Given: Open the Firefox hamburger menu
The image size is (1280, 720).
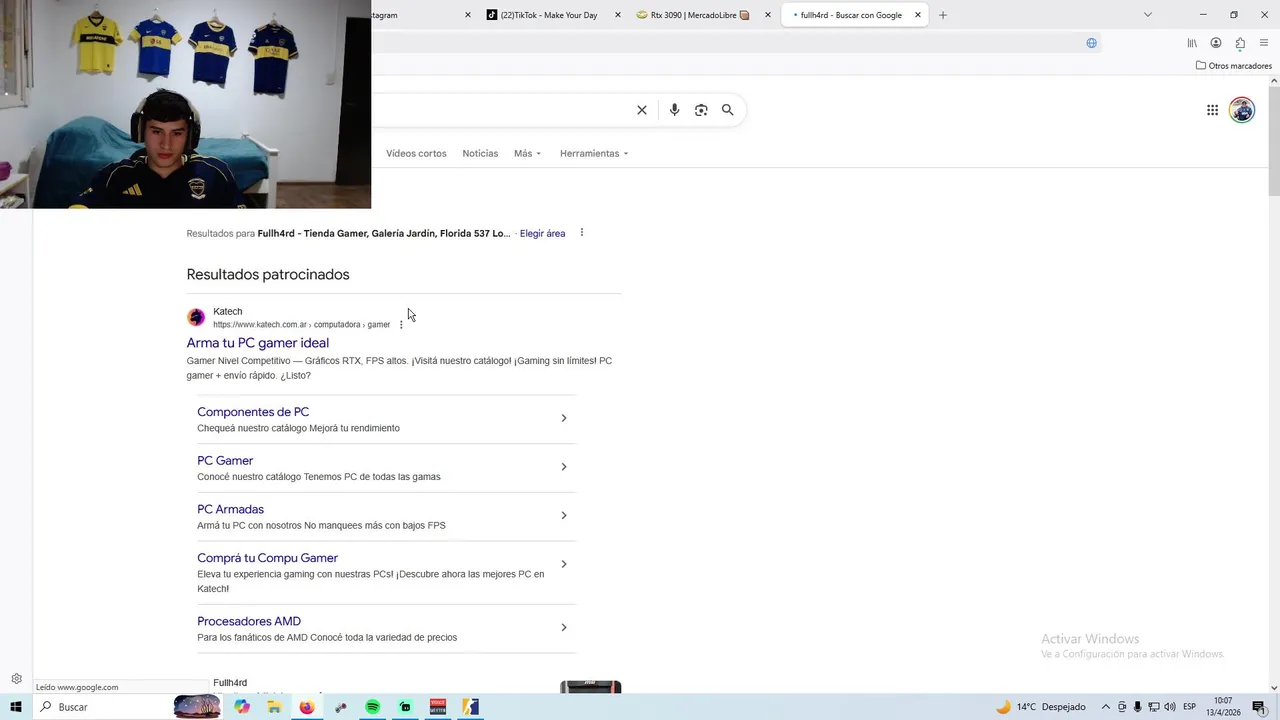Looking at the screenshot, I should [x=1264, y=43].
